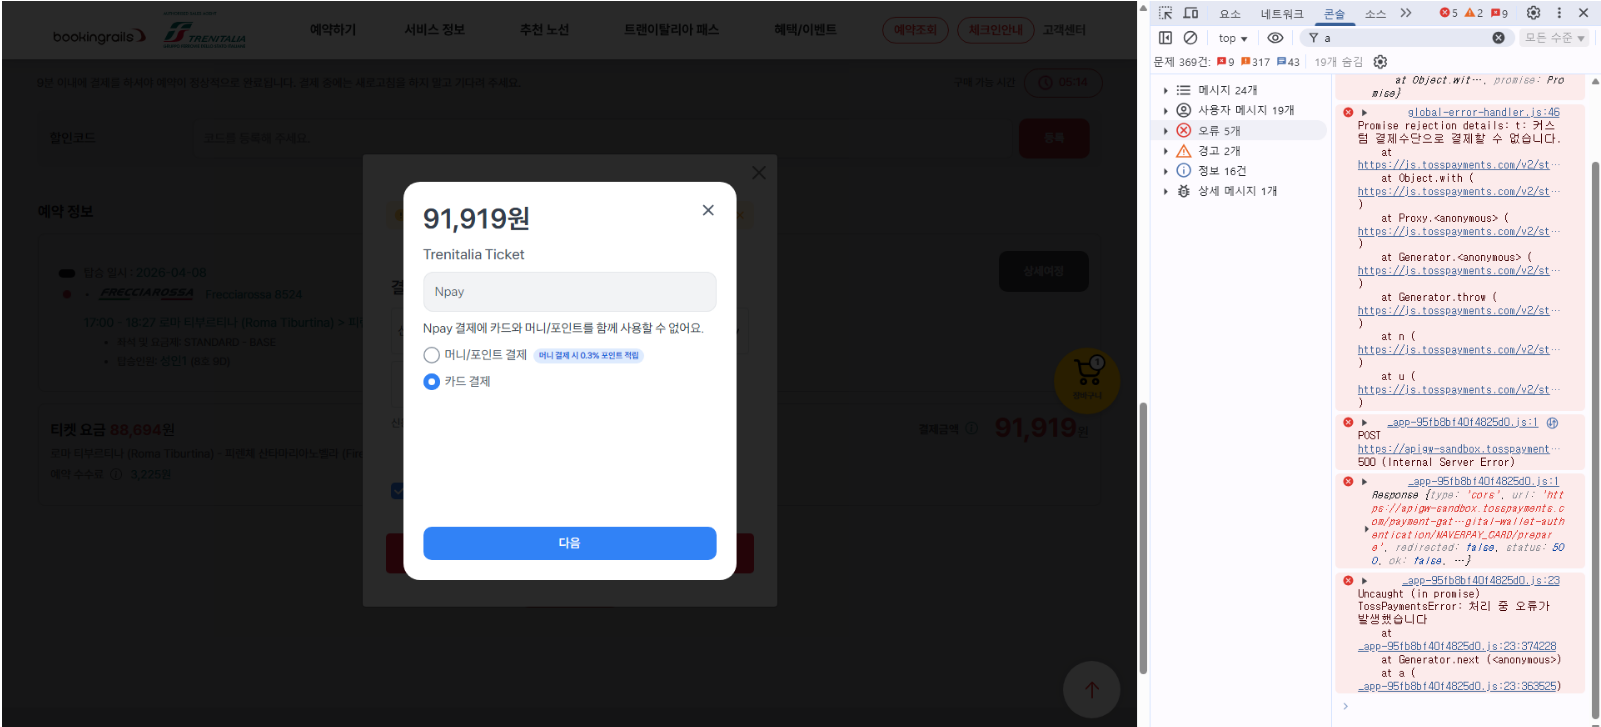Expand the 정보 16건 group arrow

tap(1166, 171)
